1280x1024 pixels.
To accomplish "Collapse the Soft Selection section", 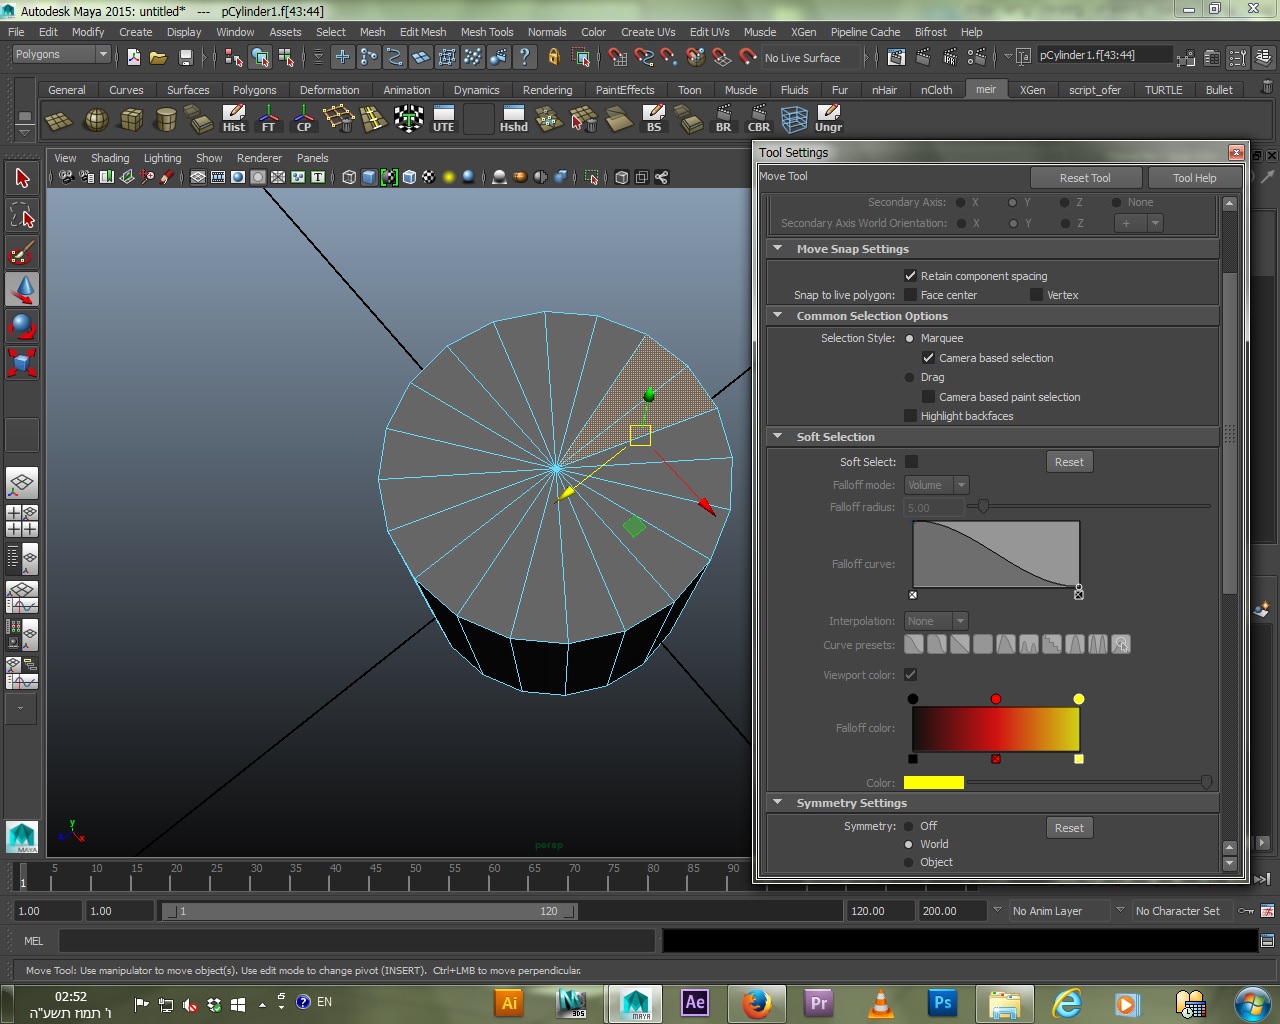I will pos(778,437).
